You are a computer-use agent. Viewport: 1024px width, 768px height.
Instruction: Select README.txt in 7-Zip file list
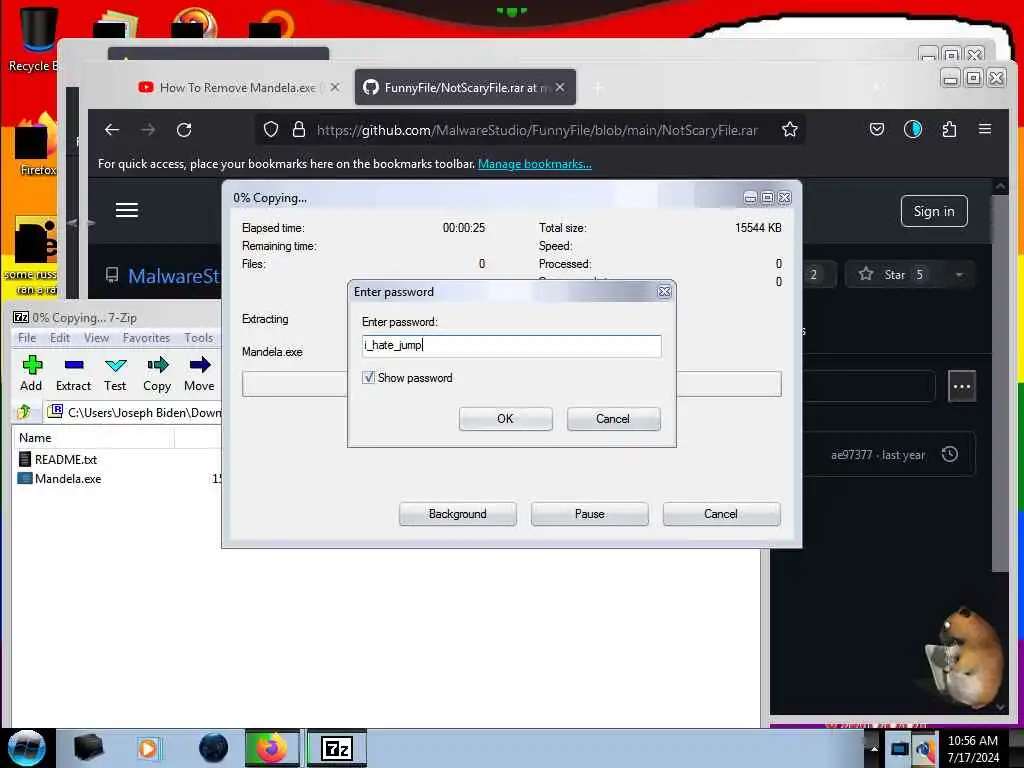point(66,460)
